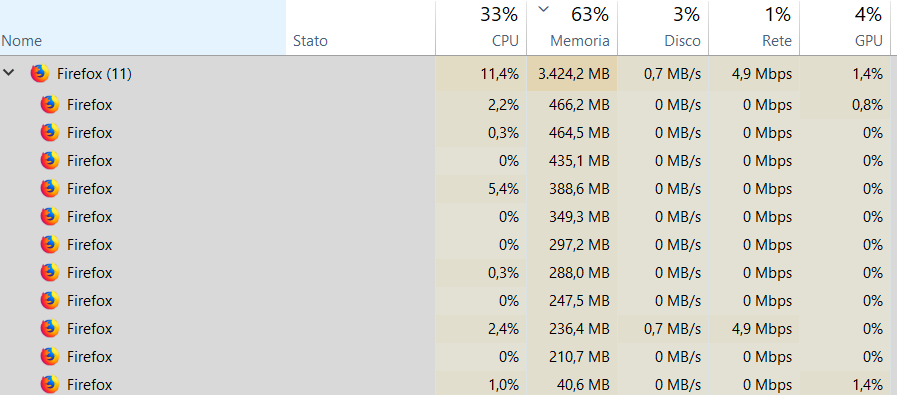
Task: Select Firefox row using 247,5 MB
Action: [448, 301]
